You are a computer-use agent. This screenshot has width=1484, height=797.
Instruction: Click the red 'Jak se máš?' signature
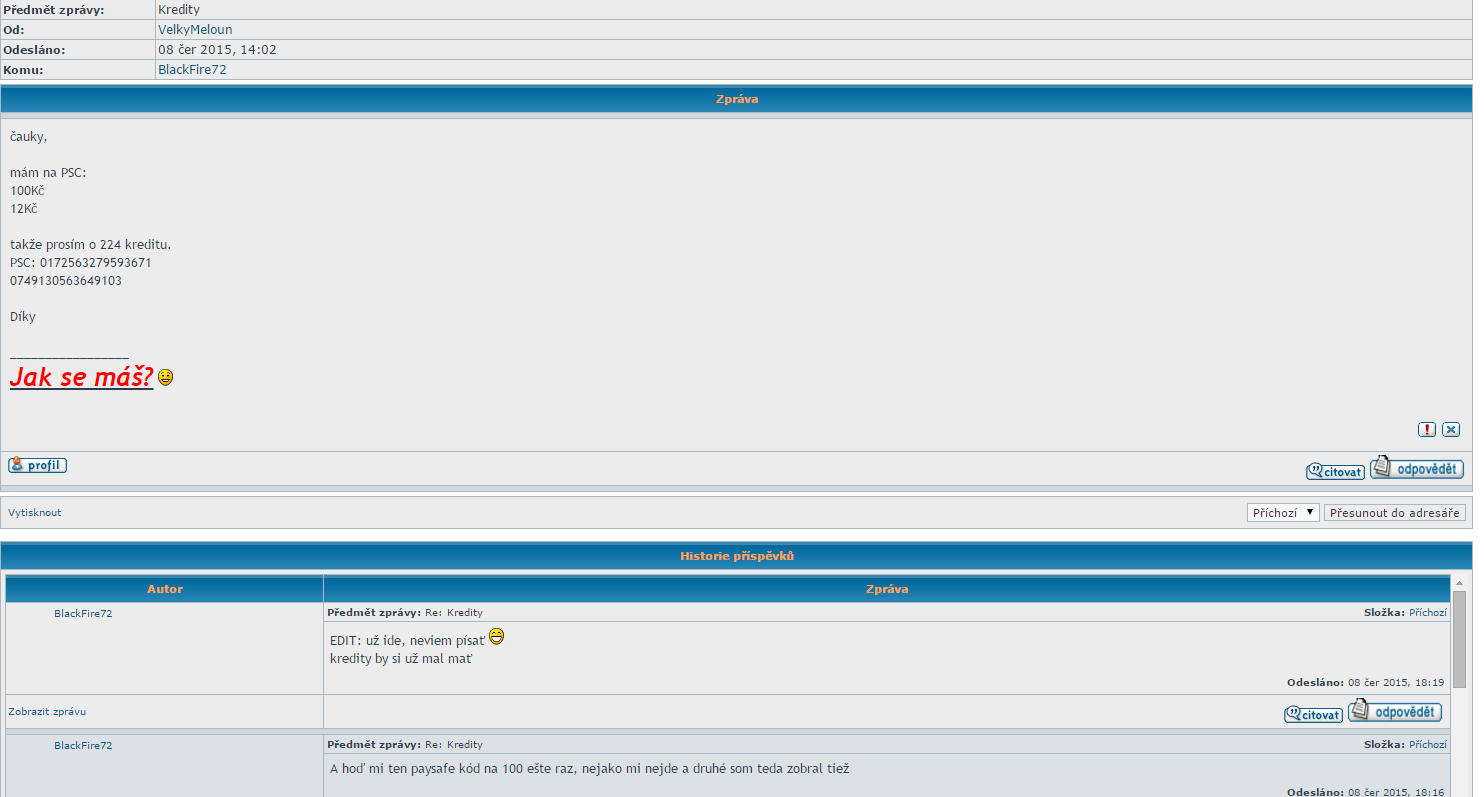(81, 377)
